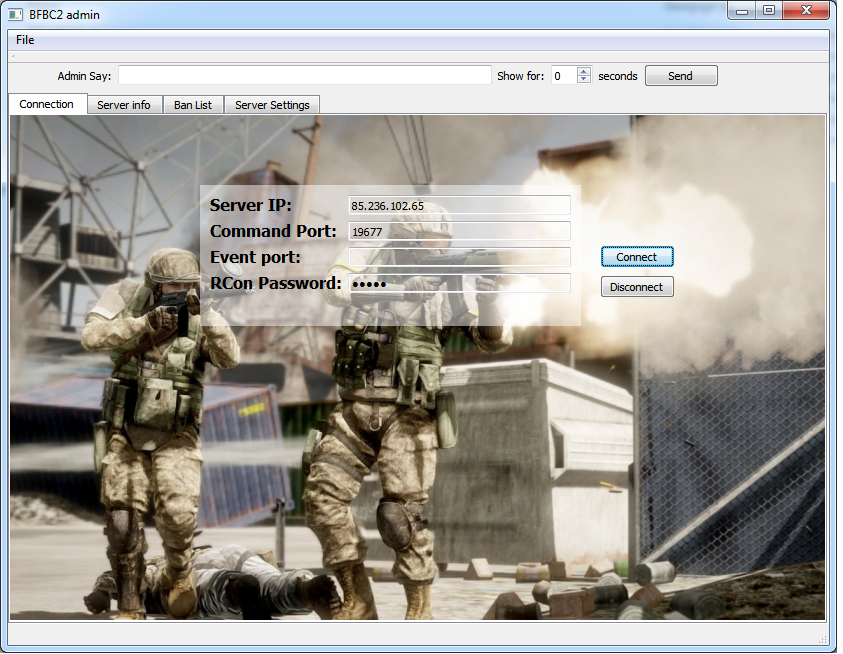Send the admin message

tap(681, 76)
